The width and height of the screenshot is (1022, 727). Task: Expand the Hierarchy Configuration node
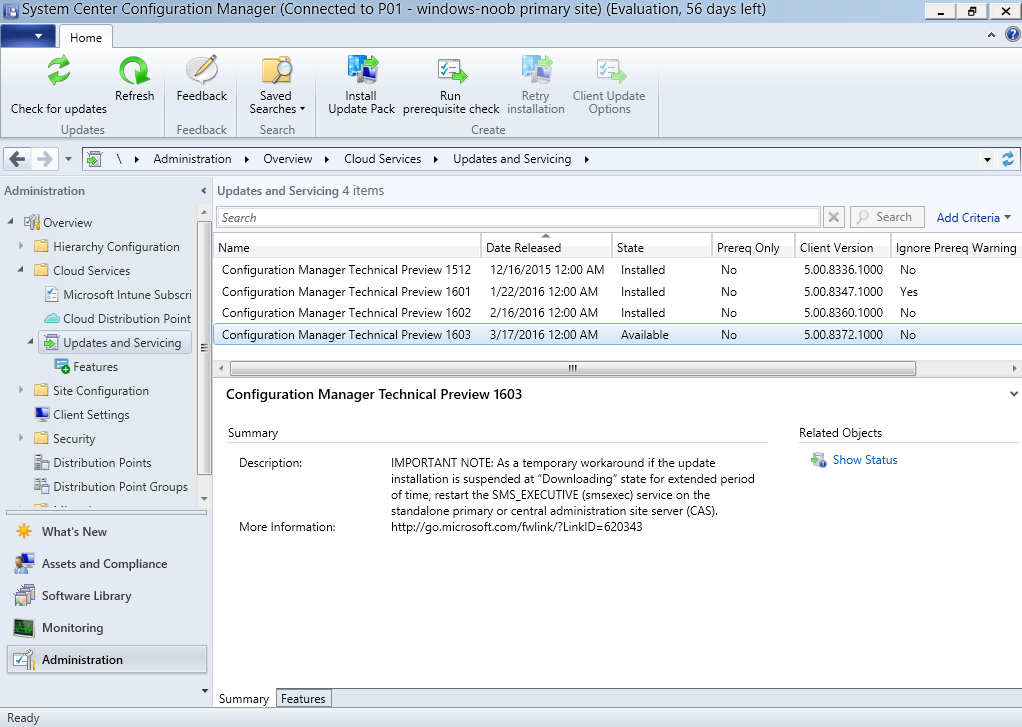21,246
